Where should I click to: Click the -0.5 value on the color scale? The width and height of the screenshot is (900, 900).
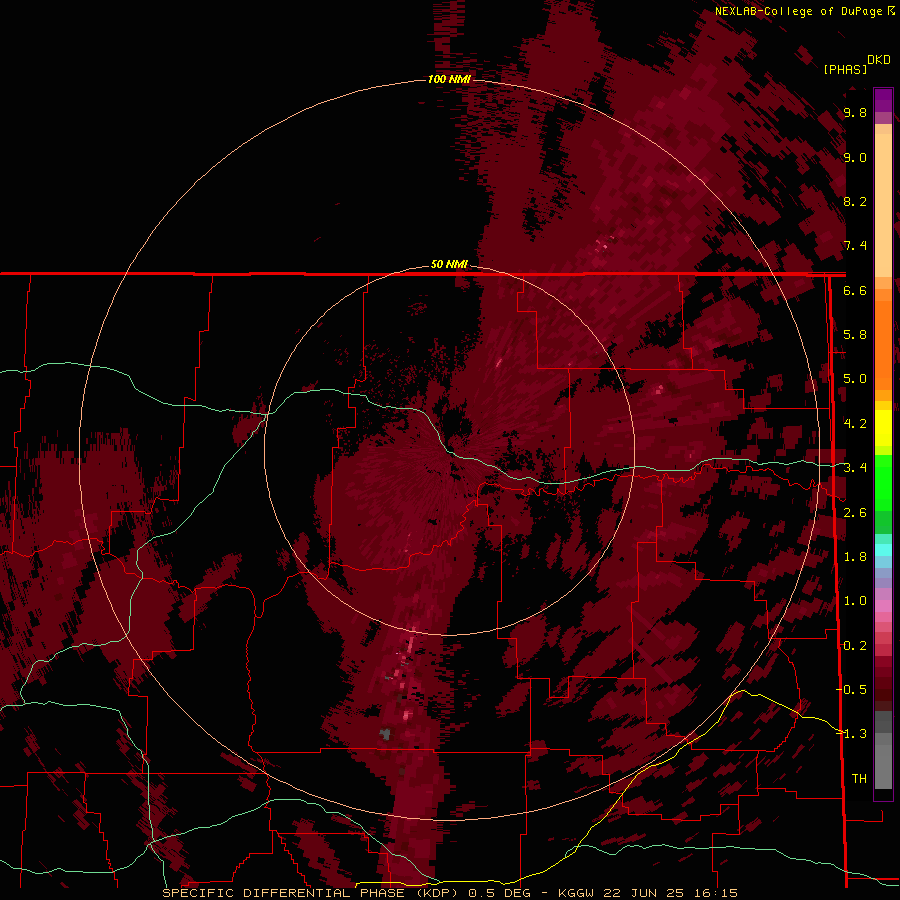(852, 689)
